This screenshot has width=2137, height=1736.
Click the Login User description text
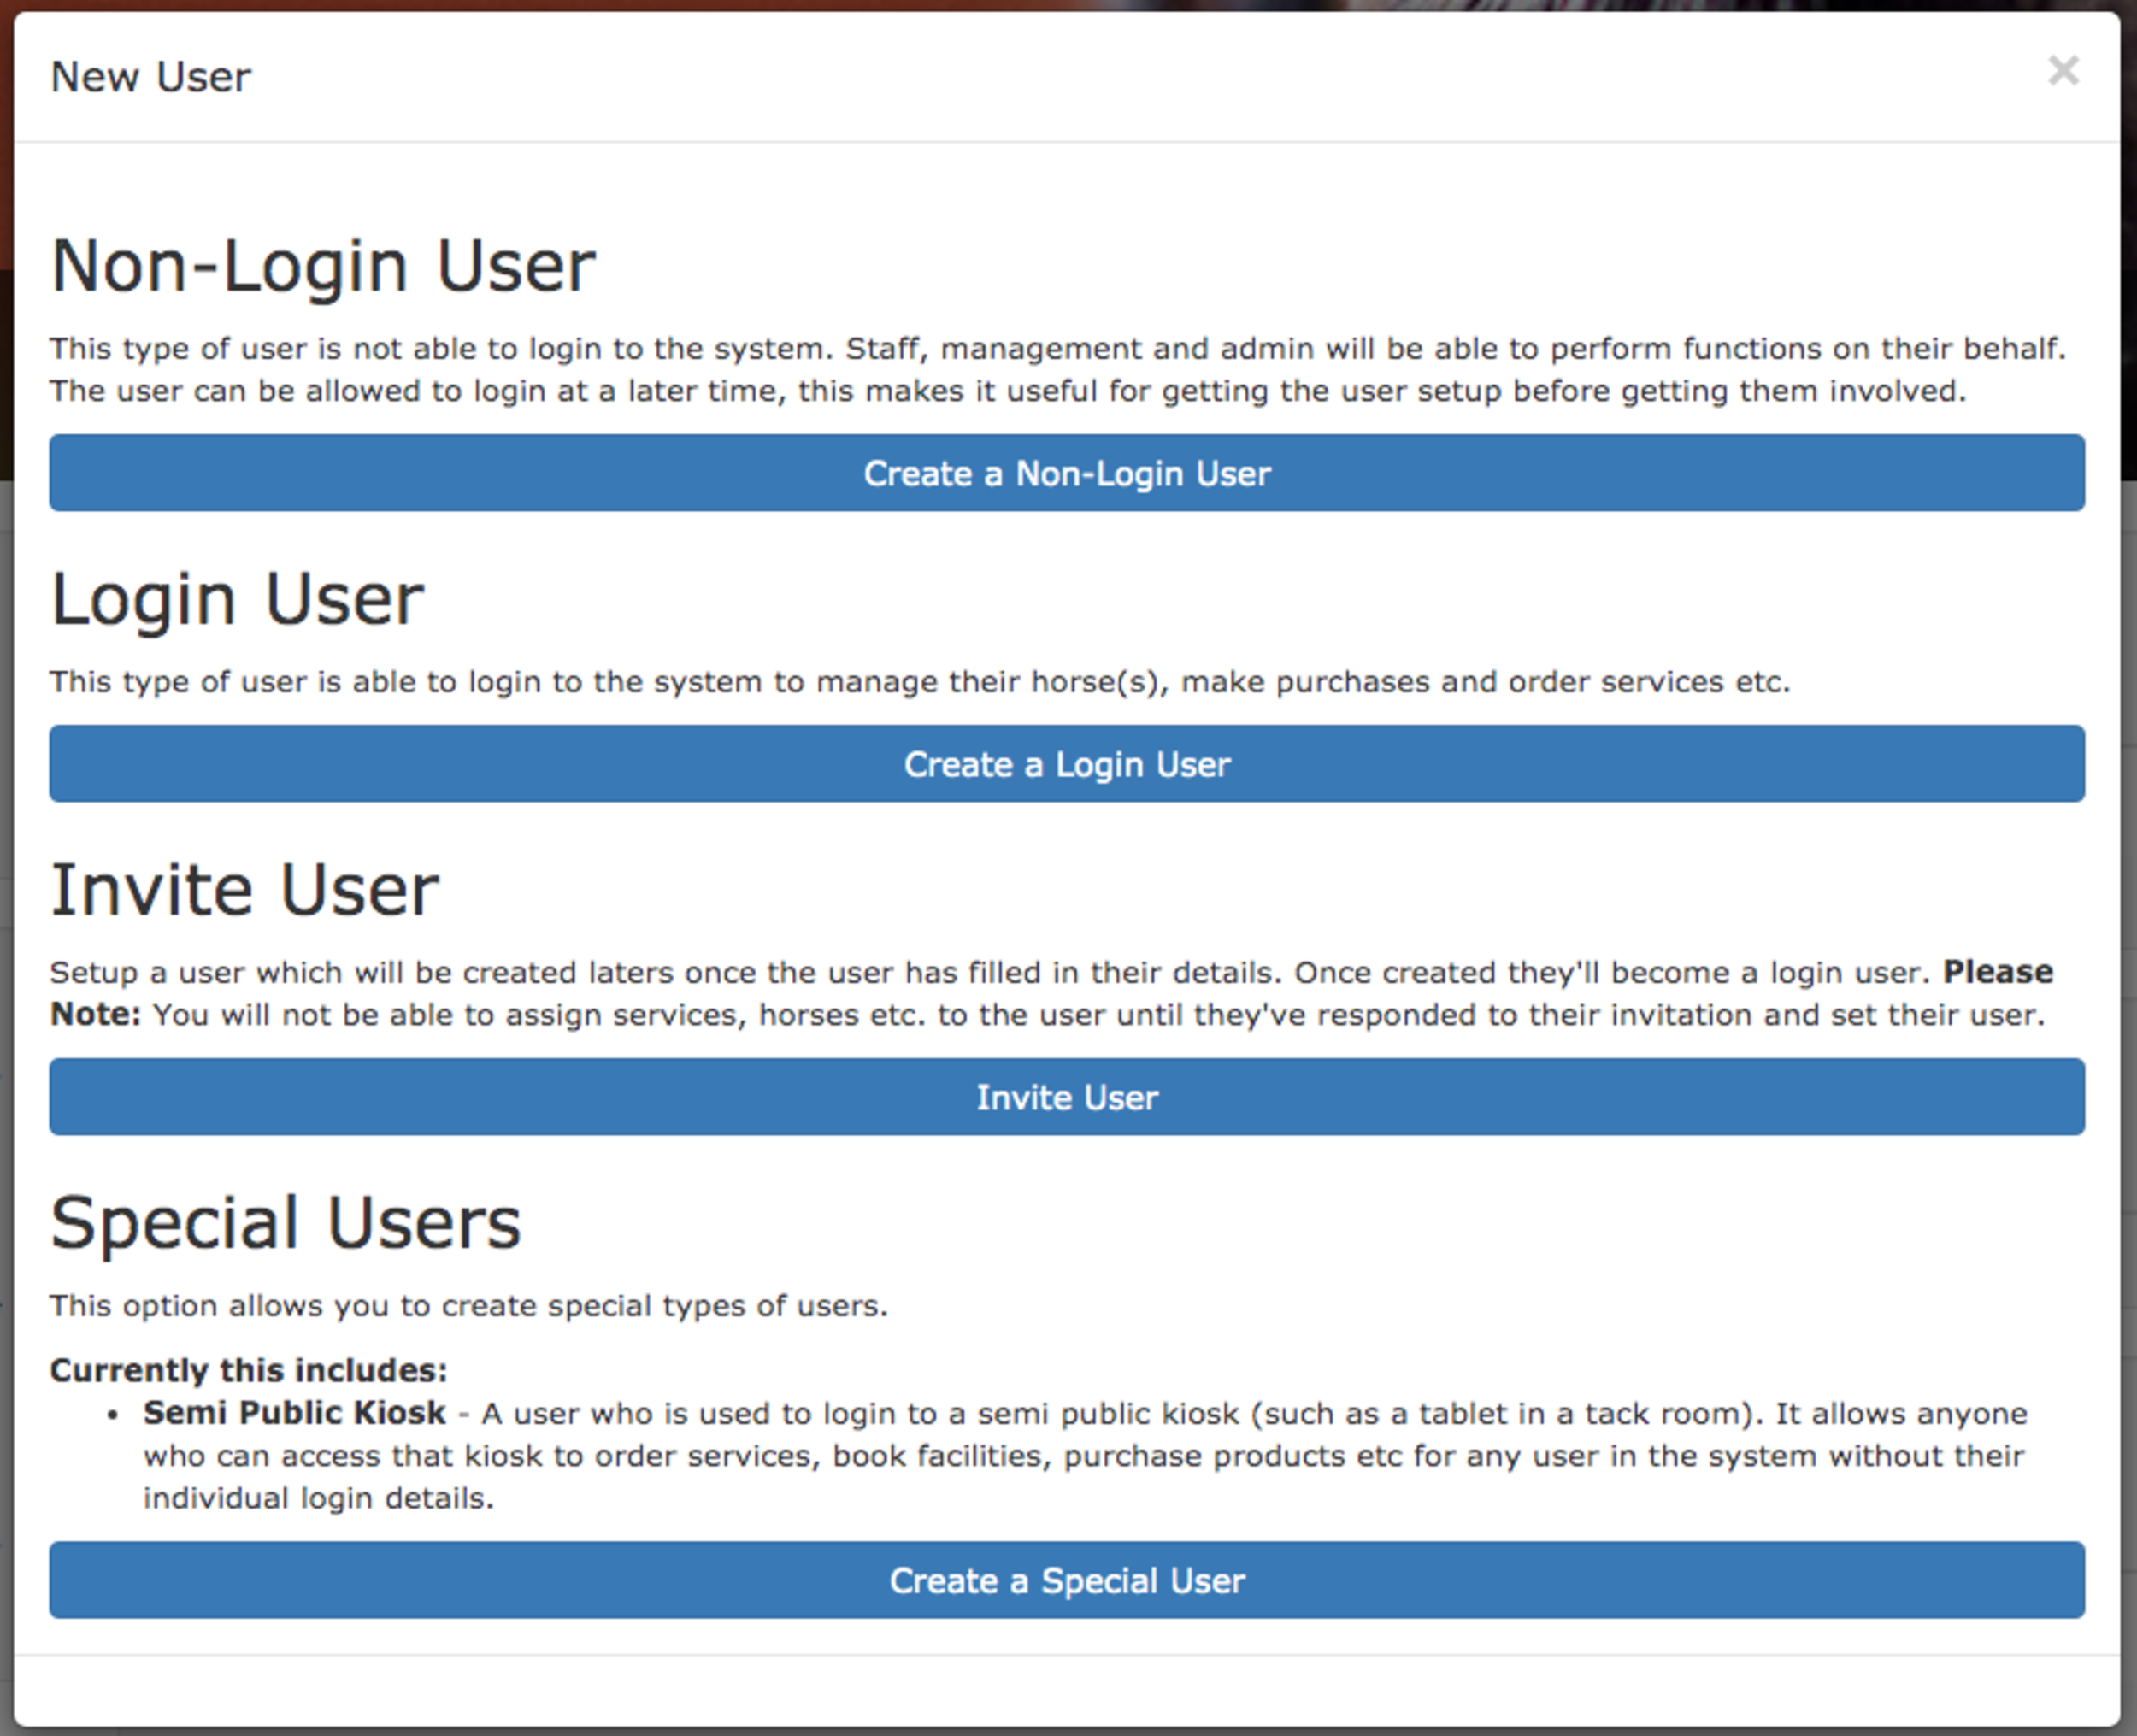click(920, 682)
